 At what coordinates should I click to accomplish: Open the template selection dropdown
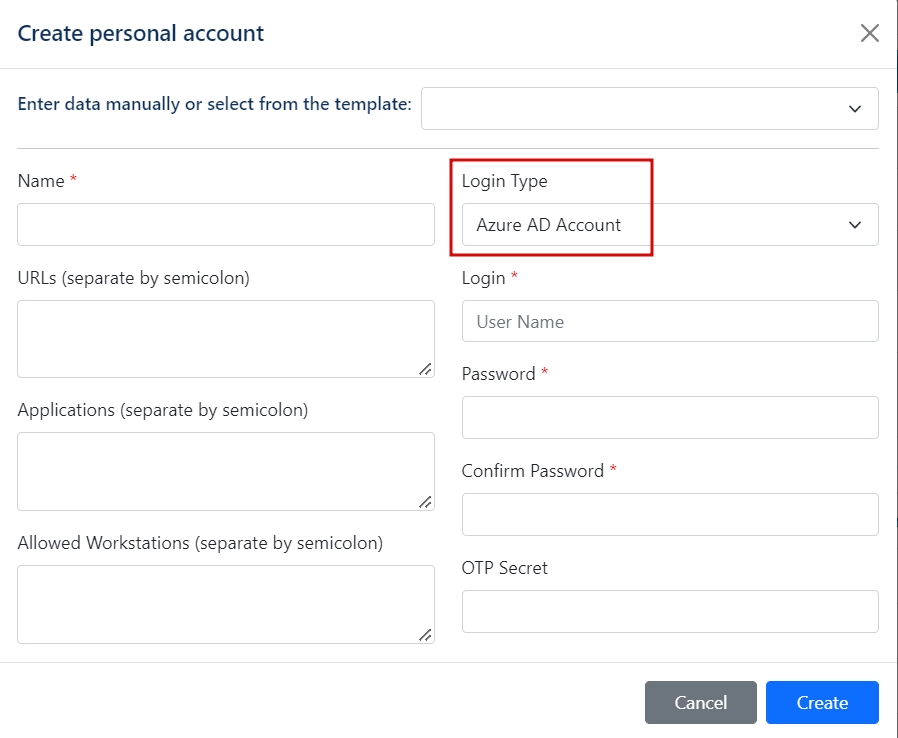(x=649, y=108)
